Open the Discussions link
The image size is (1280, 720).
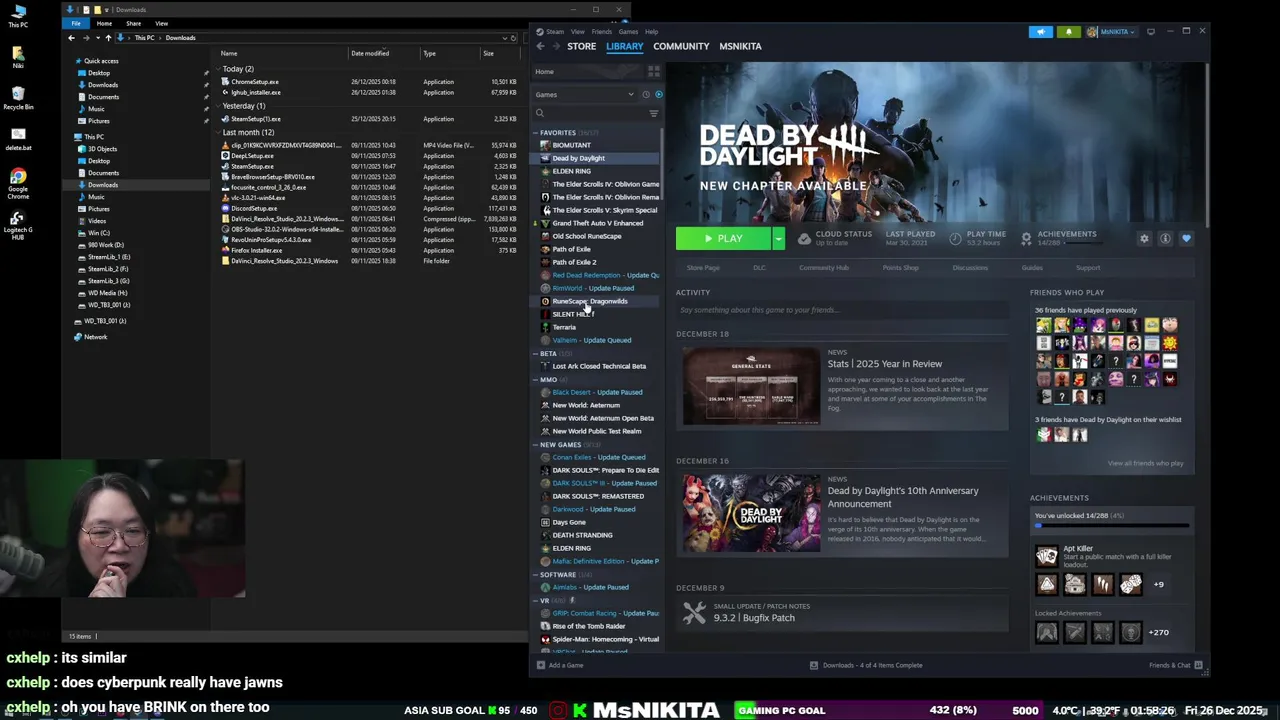[x=970, y=268]
